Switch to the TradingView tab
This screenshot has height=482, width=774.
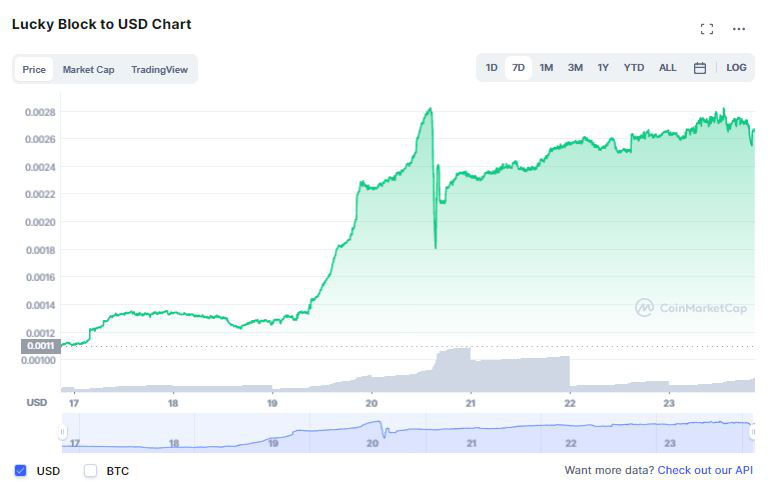[159, 70]
